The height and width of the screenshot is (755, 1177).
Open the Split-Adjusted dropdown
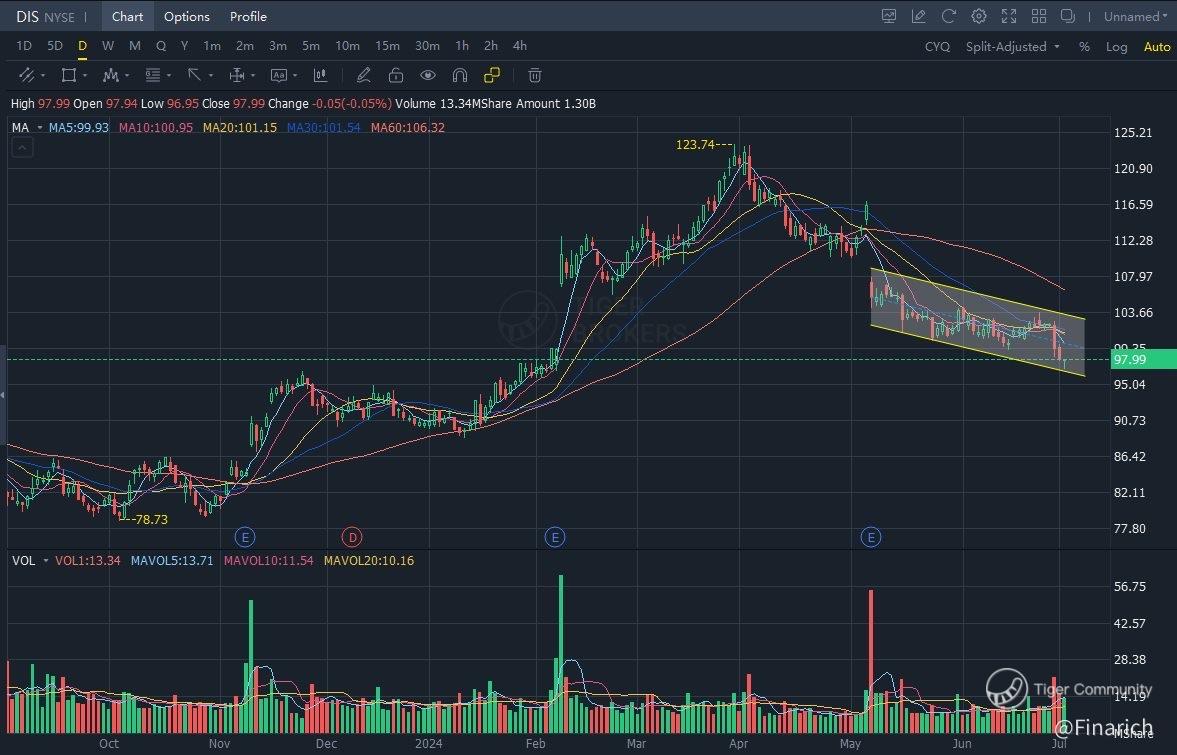1012,47
